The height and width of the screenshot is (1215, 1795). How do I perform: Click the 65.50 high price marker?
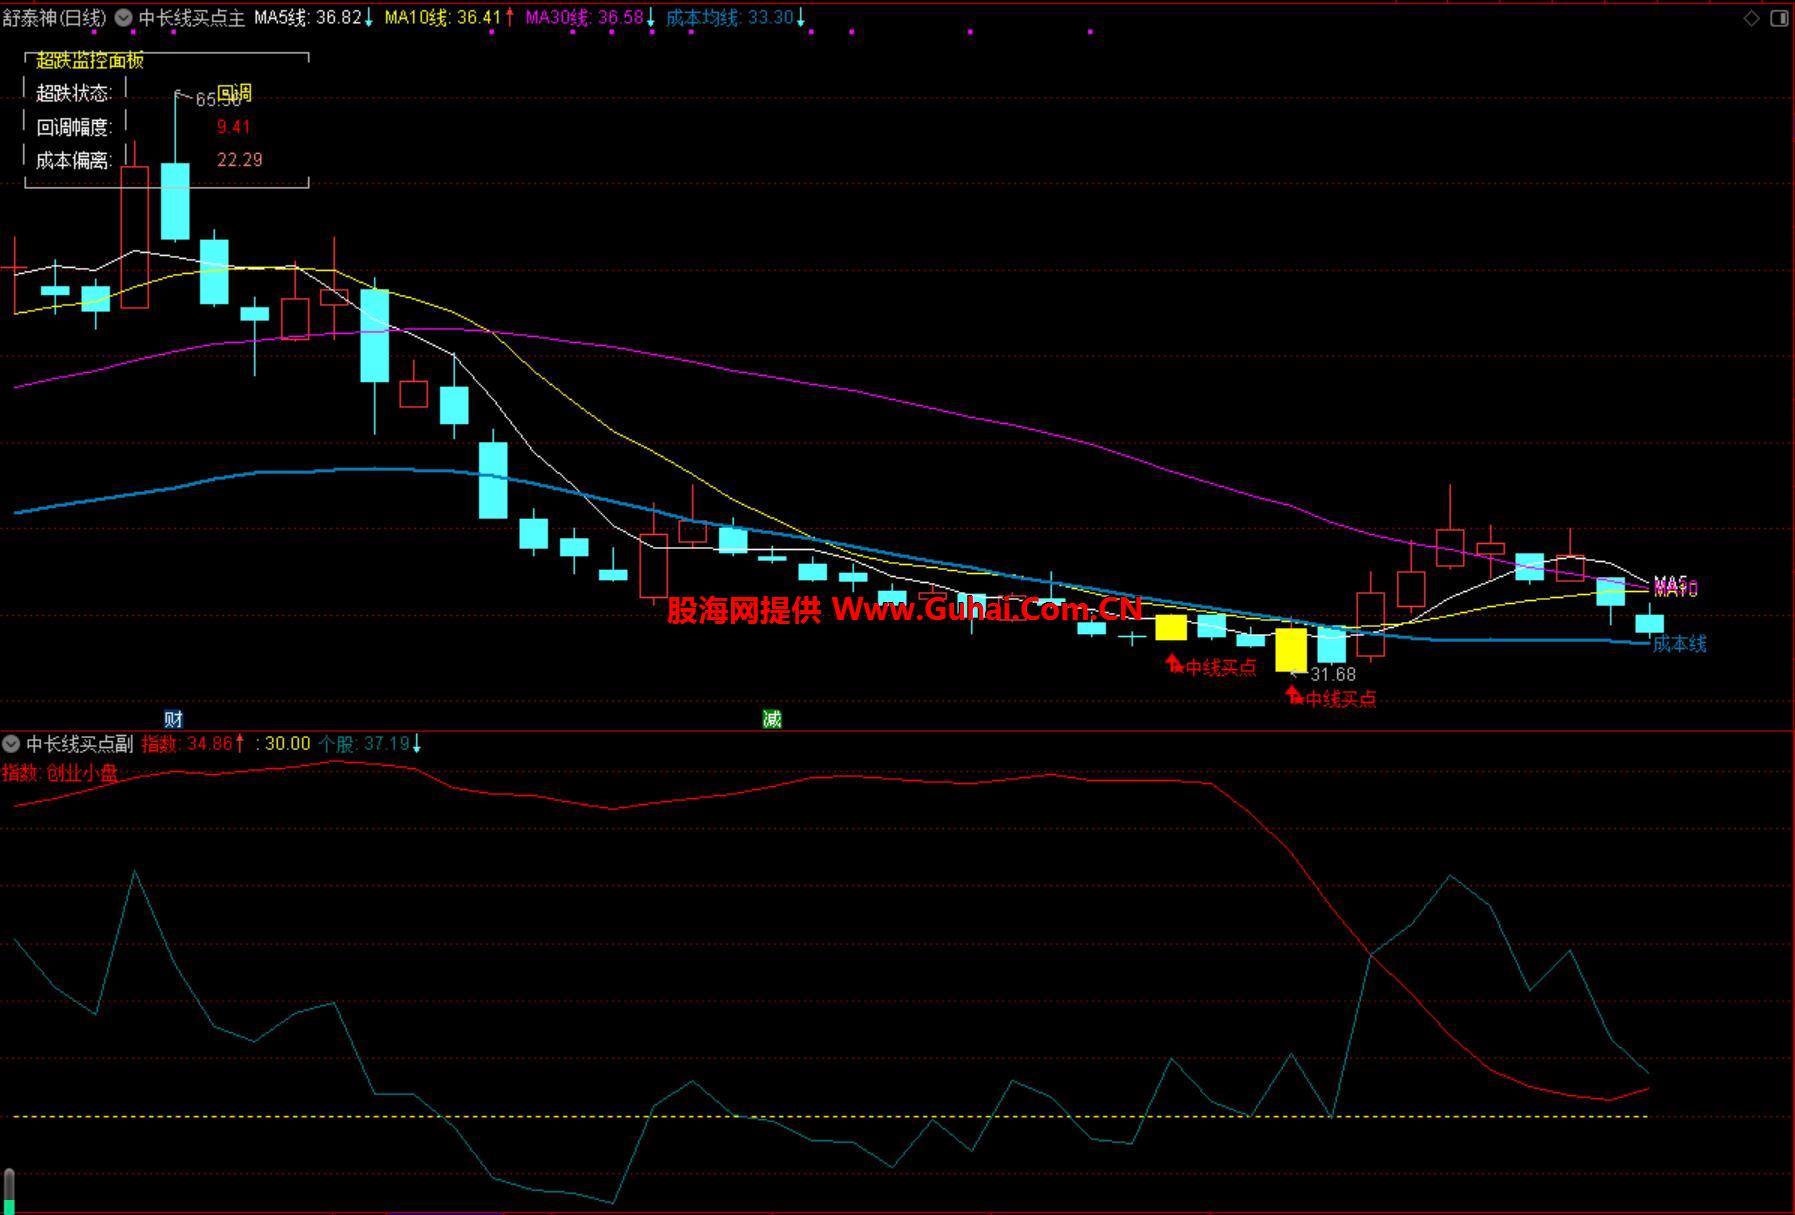click(x=218, y=99)
